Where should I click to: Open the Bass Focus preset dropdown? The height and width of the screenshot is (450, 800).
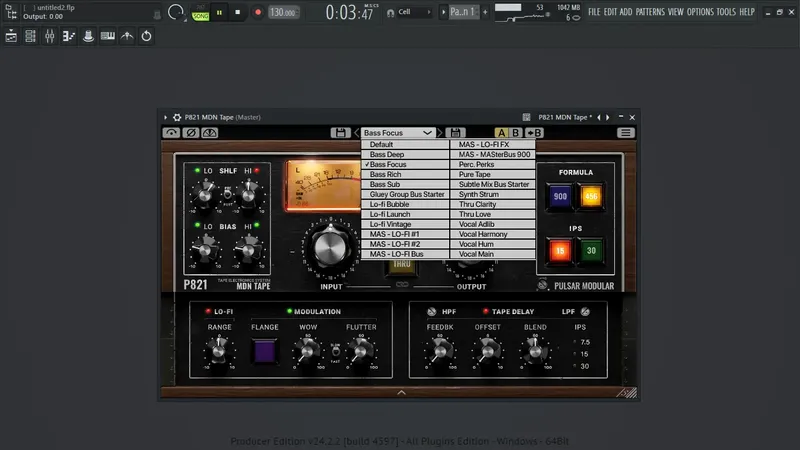(x=398, y=133)
